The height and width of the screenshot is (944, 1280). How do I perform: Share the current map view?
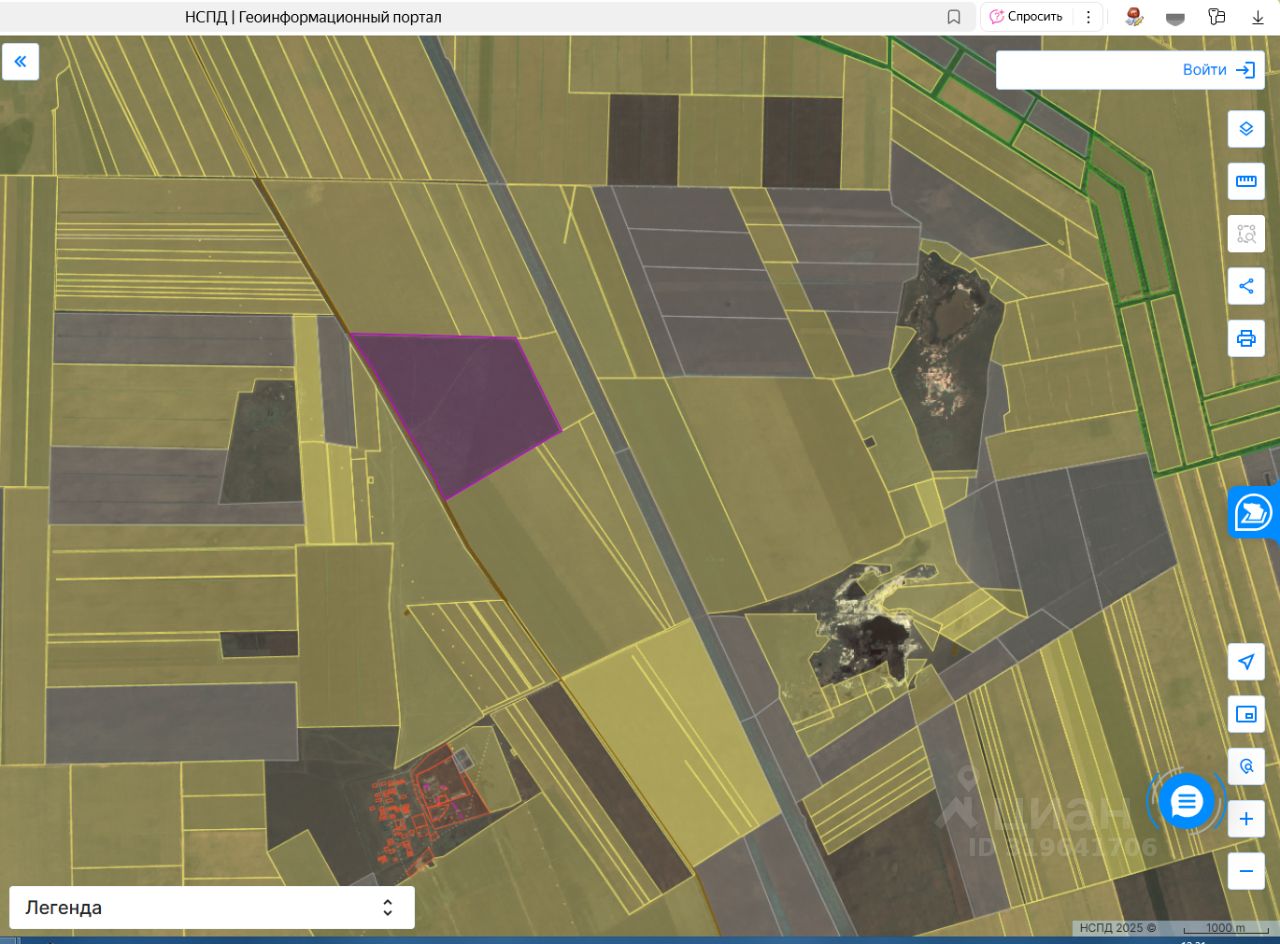tap(1246, 286)
